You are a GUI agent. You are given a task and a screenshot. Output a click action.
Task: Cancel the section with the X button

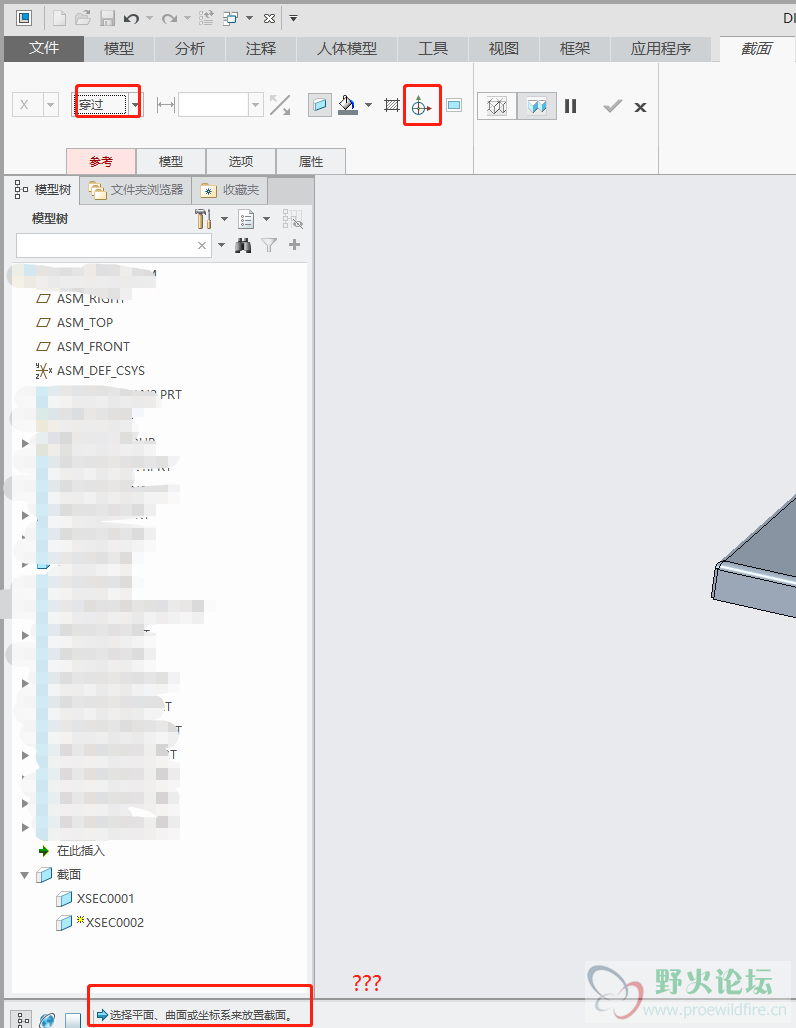pos(641,107)
